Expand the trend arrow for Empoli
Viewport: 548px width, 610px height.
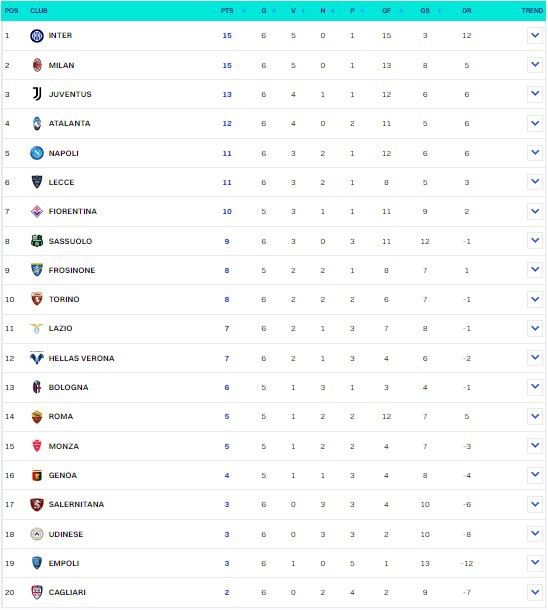[x=535, y=563]
